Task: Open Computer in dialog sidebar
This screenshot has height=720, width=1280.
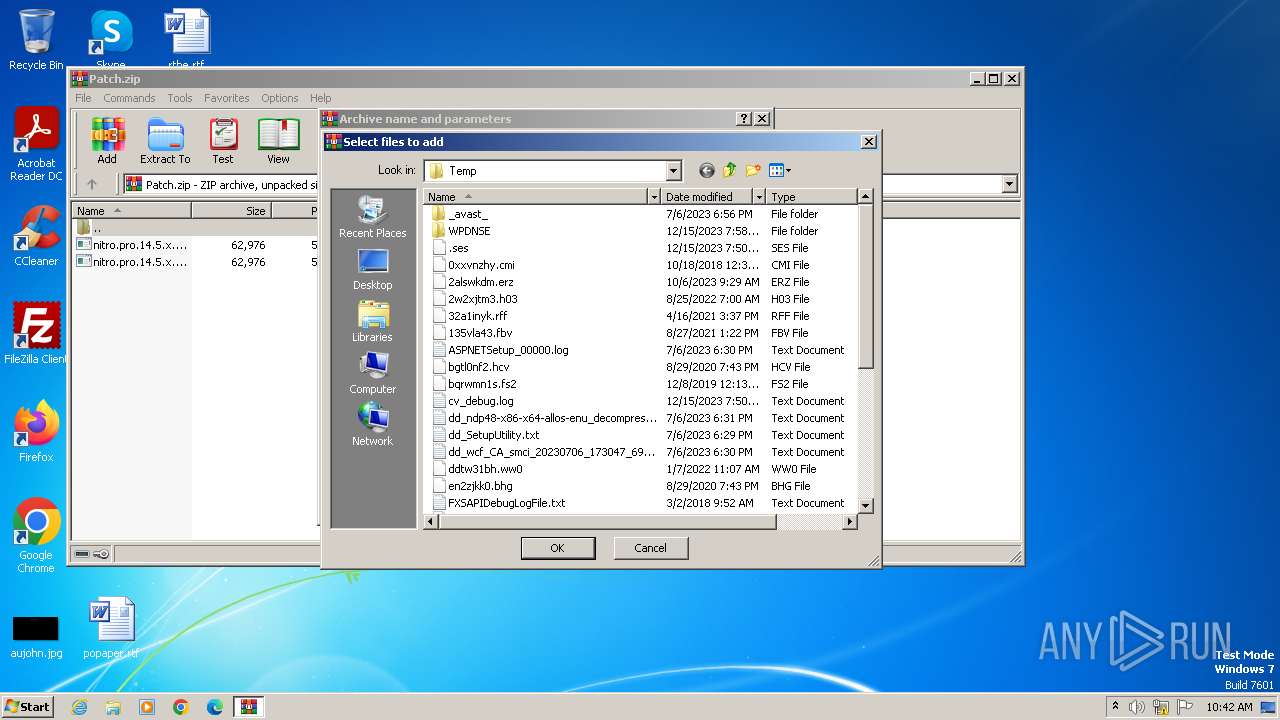Action: pyautogui.click(x=372, y=374)
